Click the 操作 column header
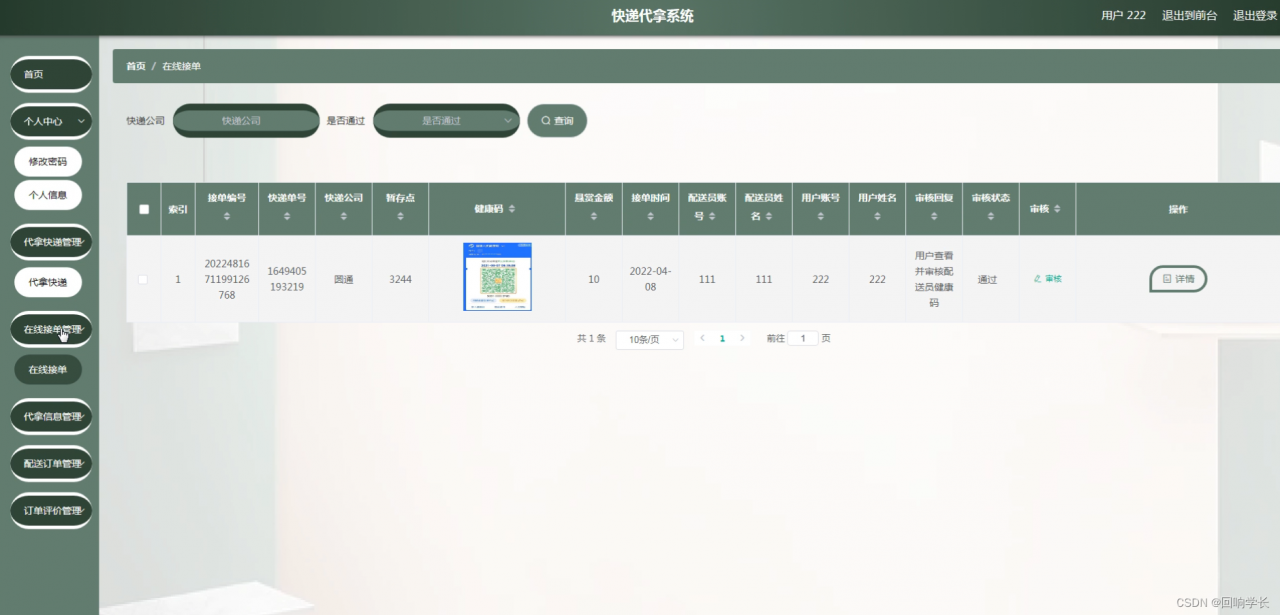Viewport: 1280px width, 615px height. coord(1178,209)
